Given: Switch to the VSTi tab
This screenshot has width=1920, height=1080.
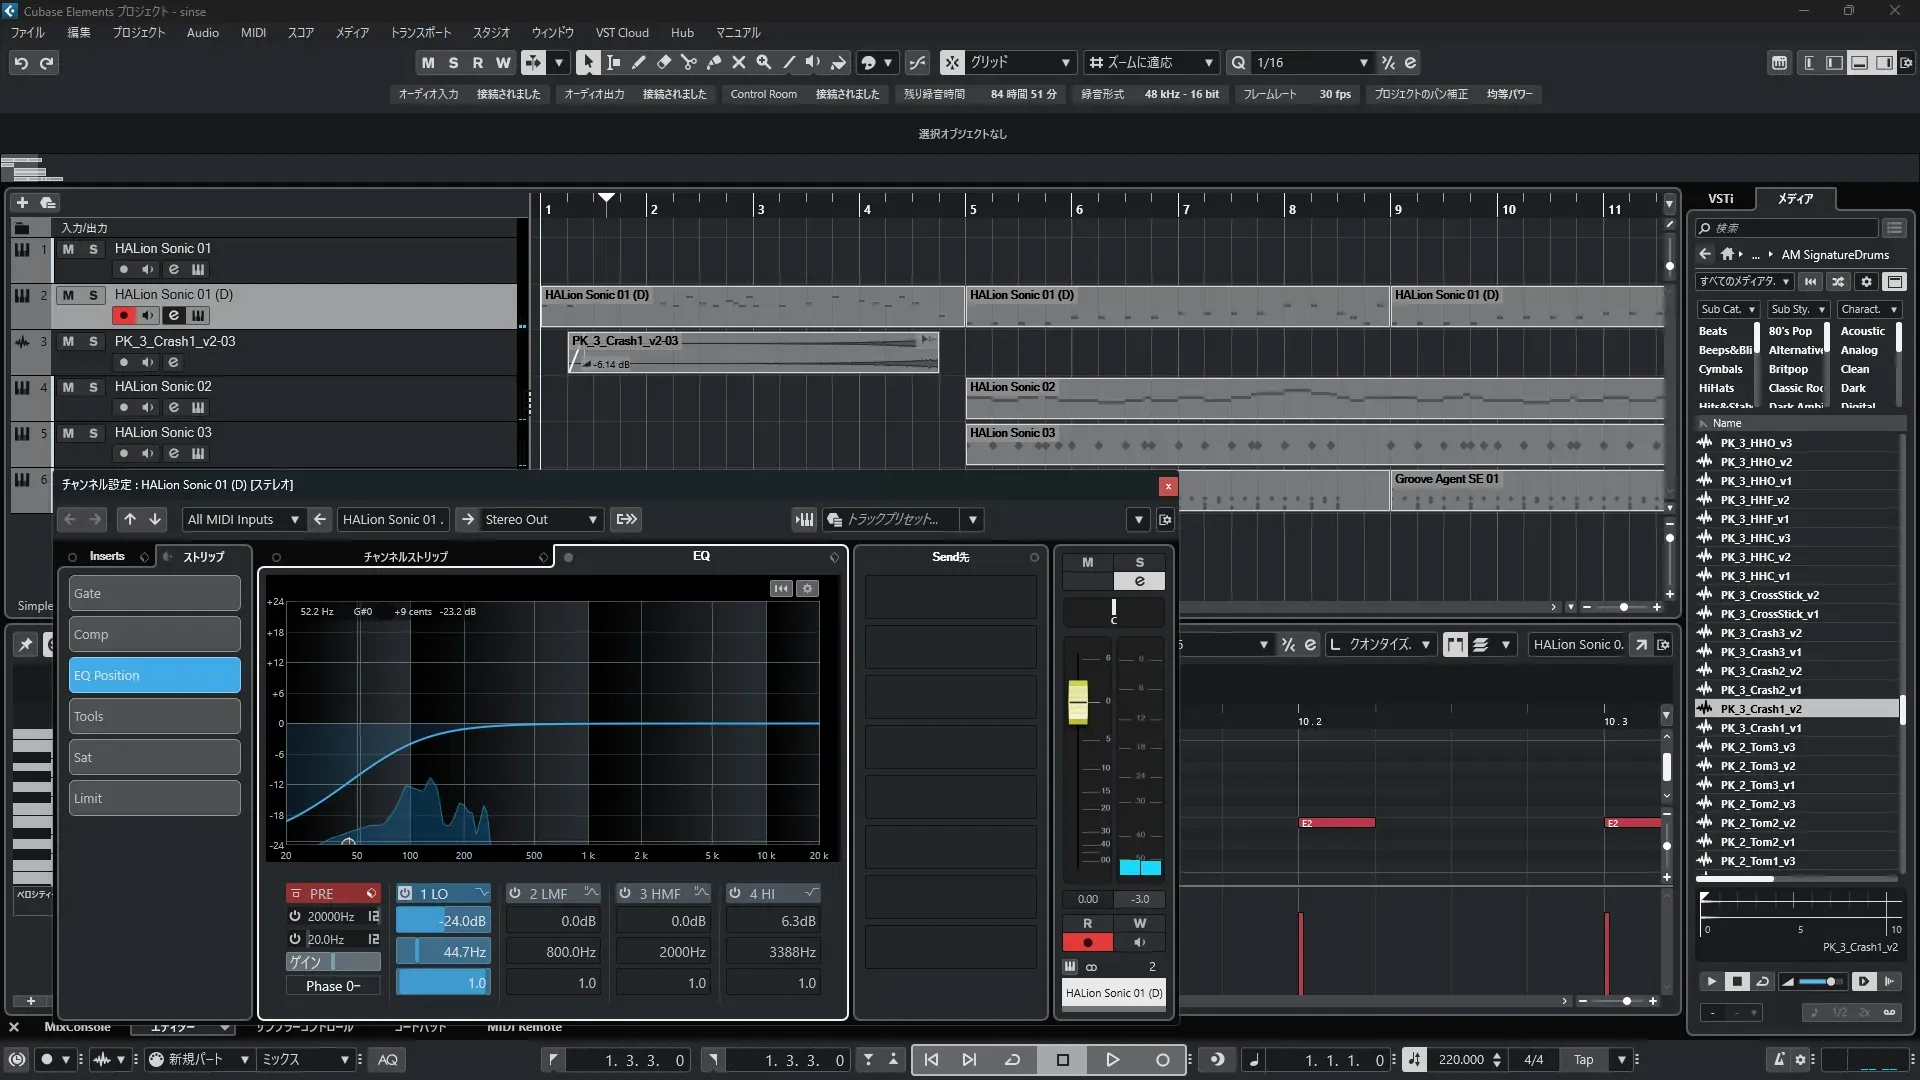Looking at the screenshot, I should [1720, 198].
